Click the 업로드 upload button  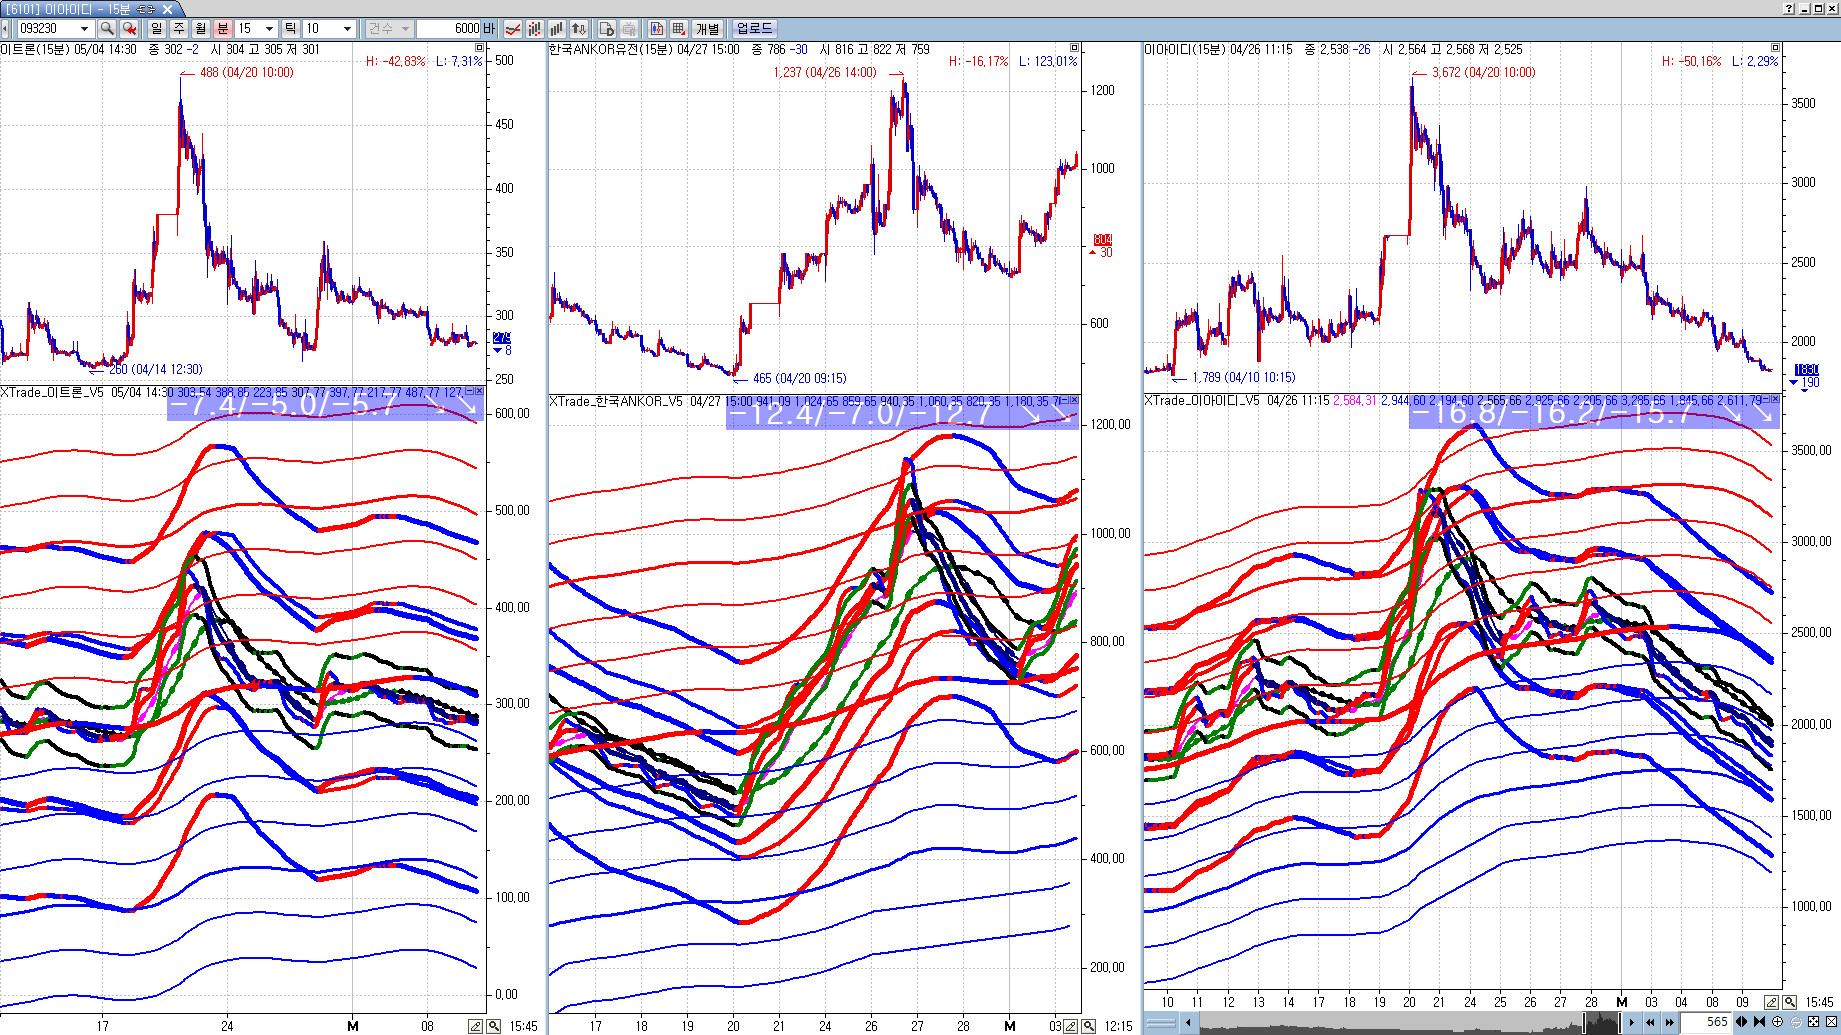[x=754, y=29]
